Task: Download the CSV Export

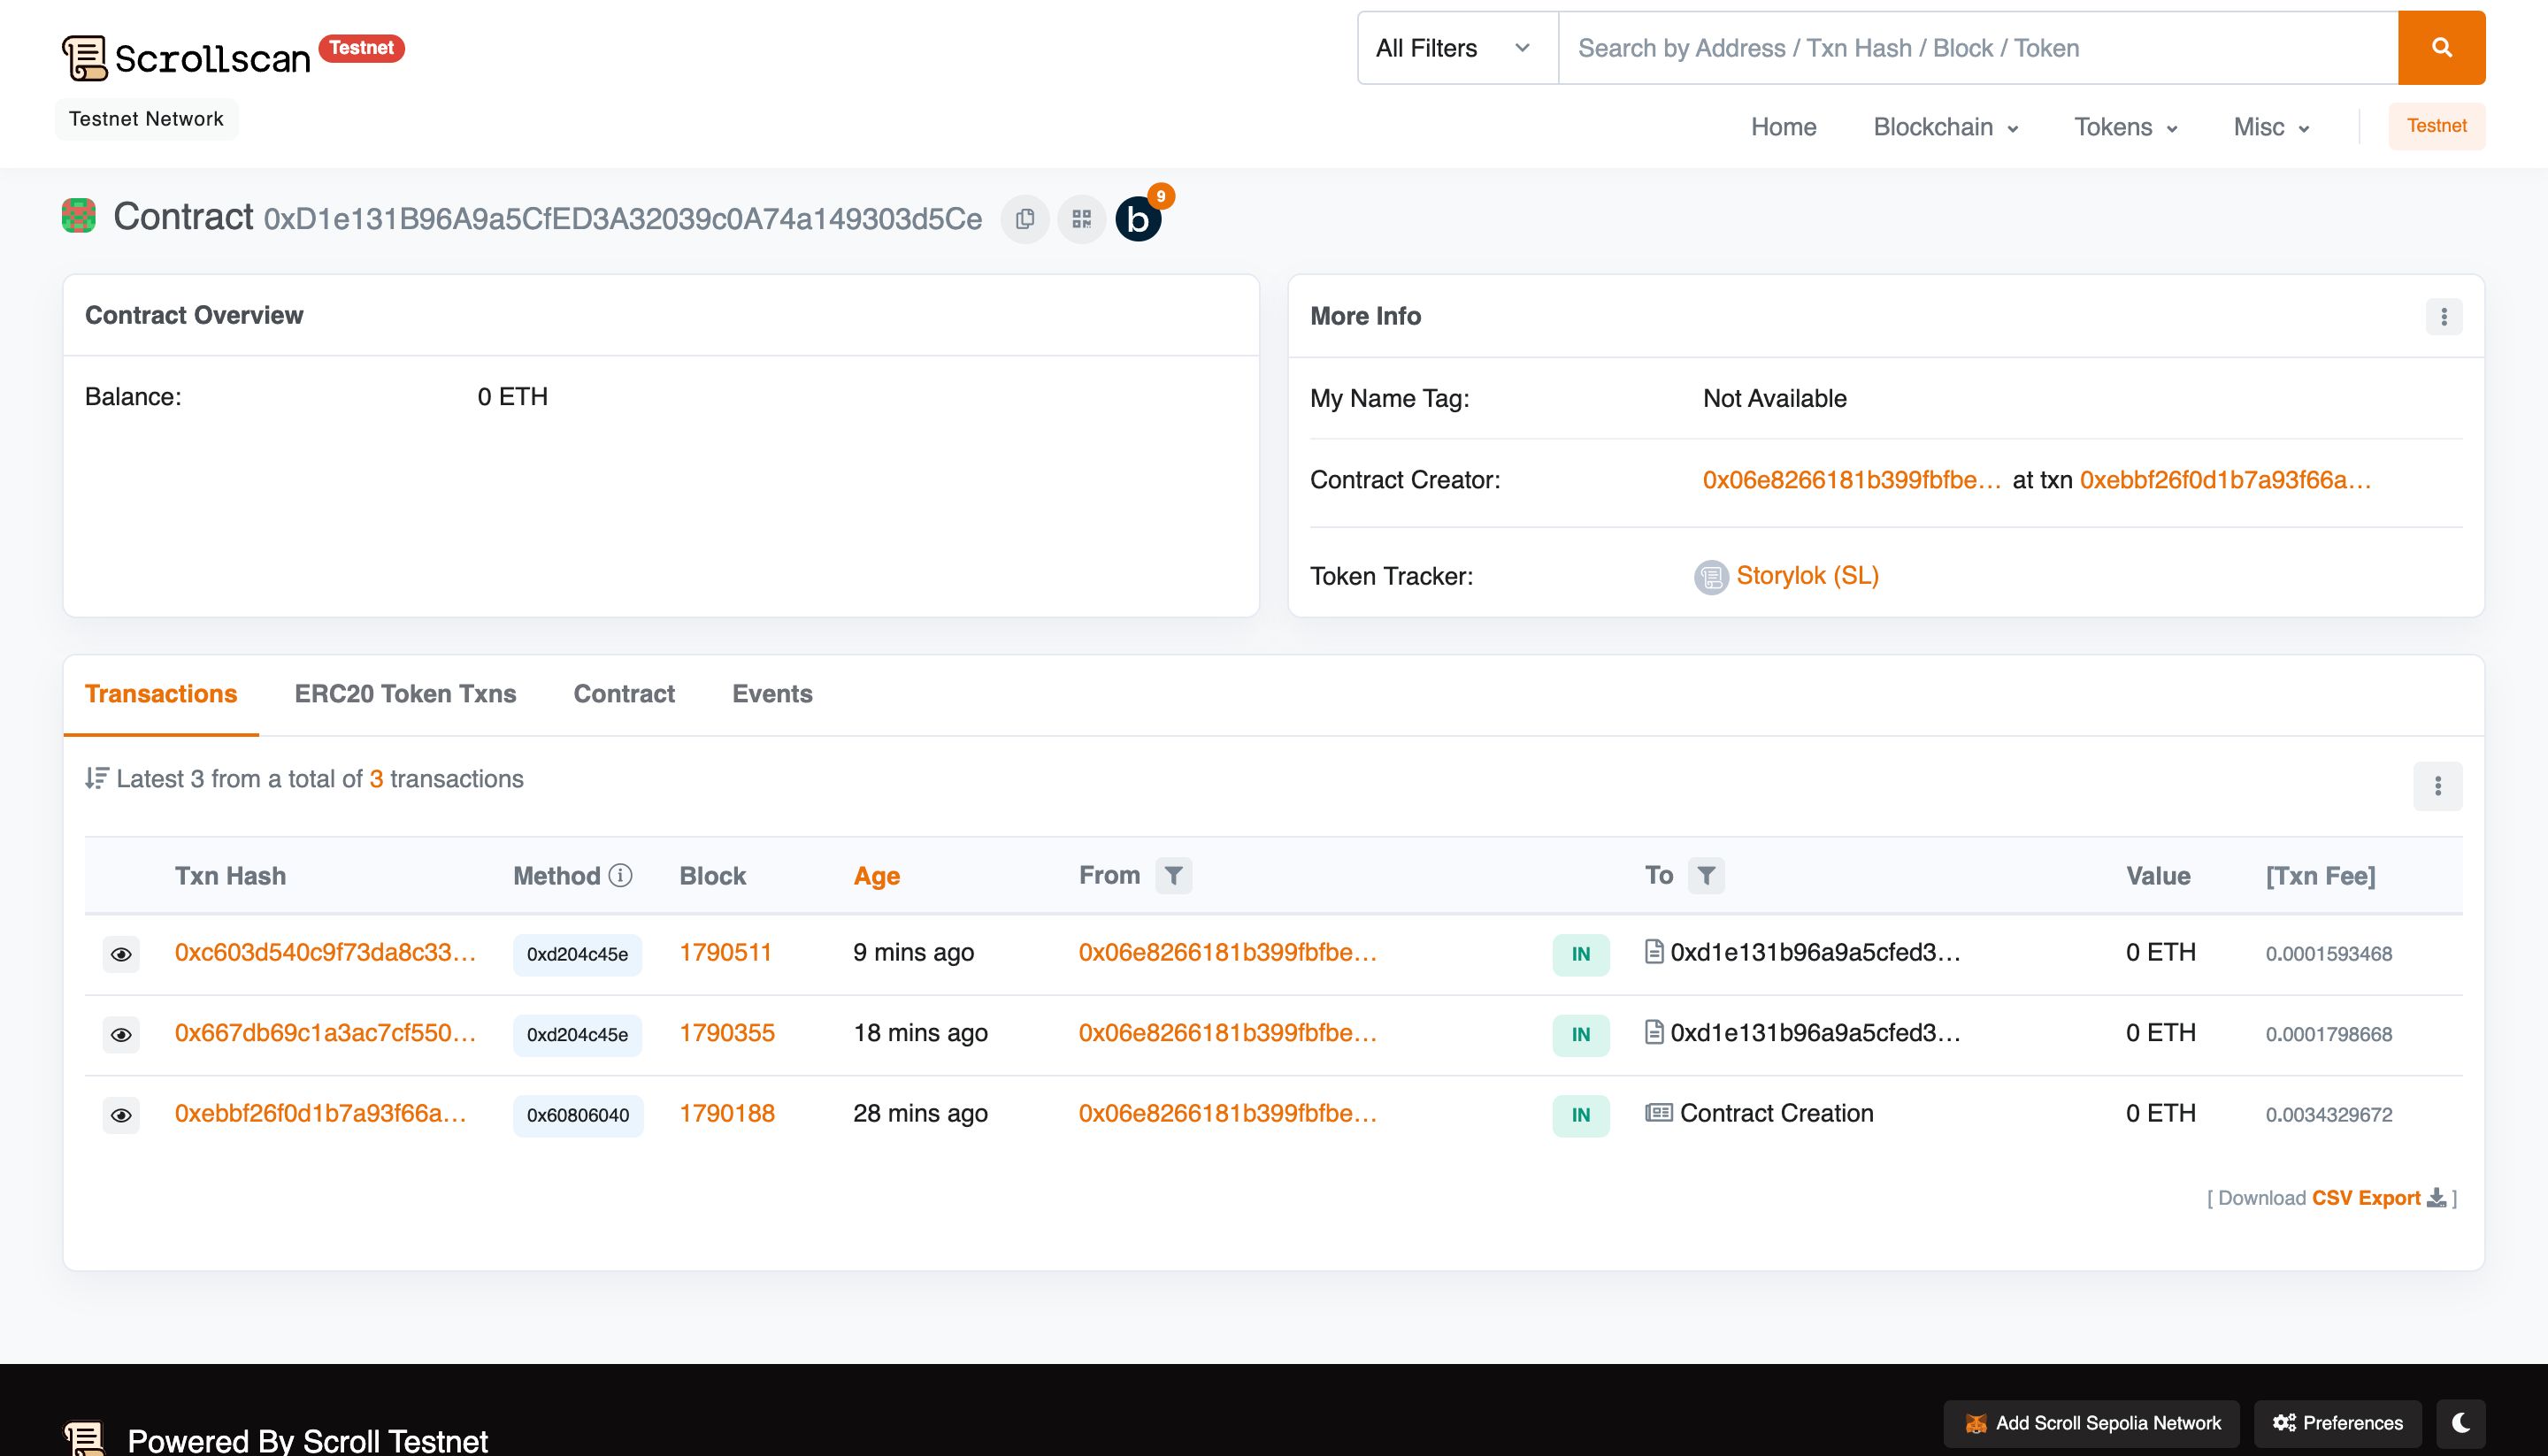Action: (2366, 1198)
